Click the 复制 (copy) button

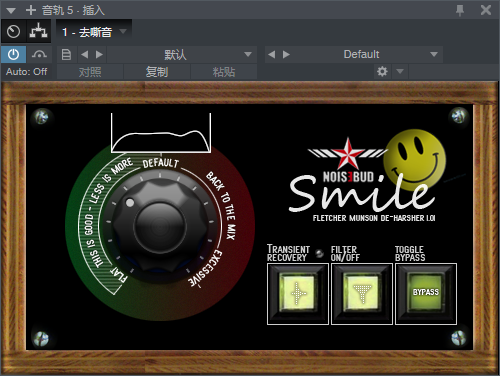point(157,72)
